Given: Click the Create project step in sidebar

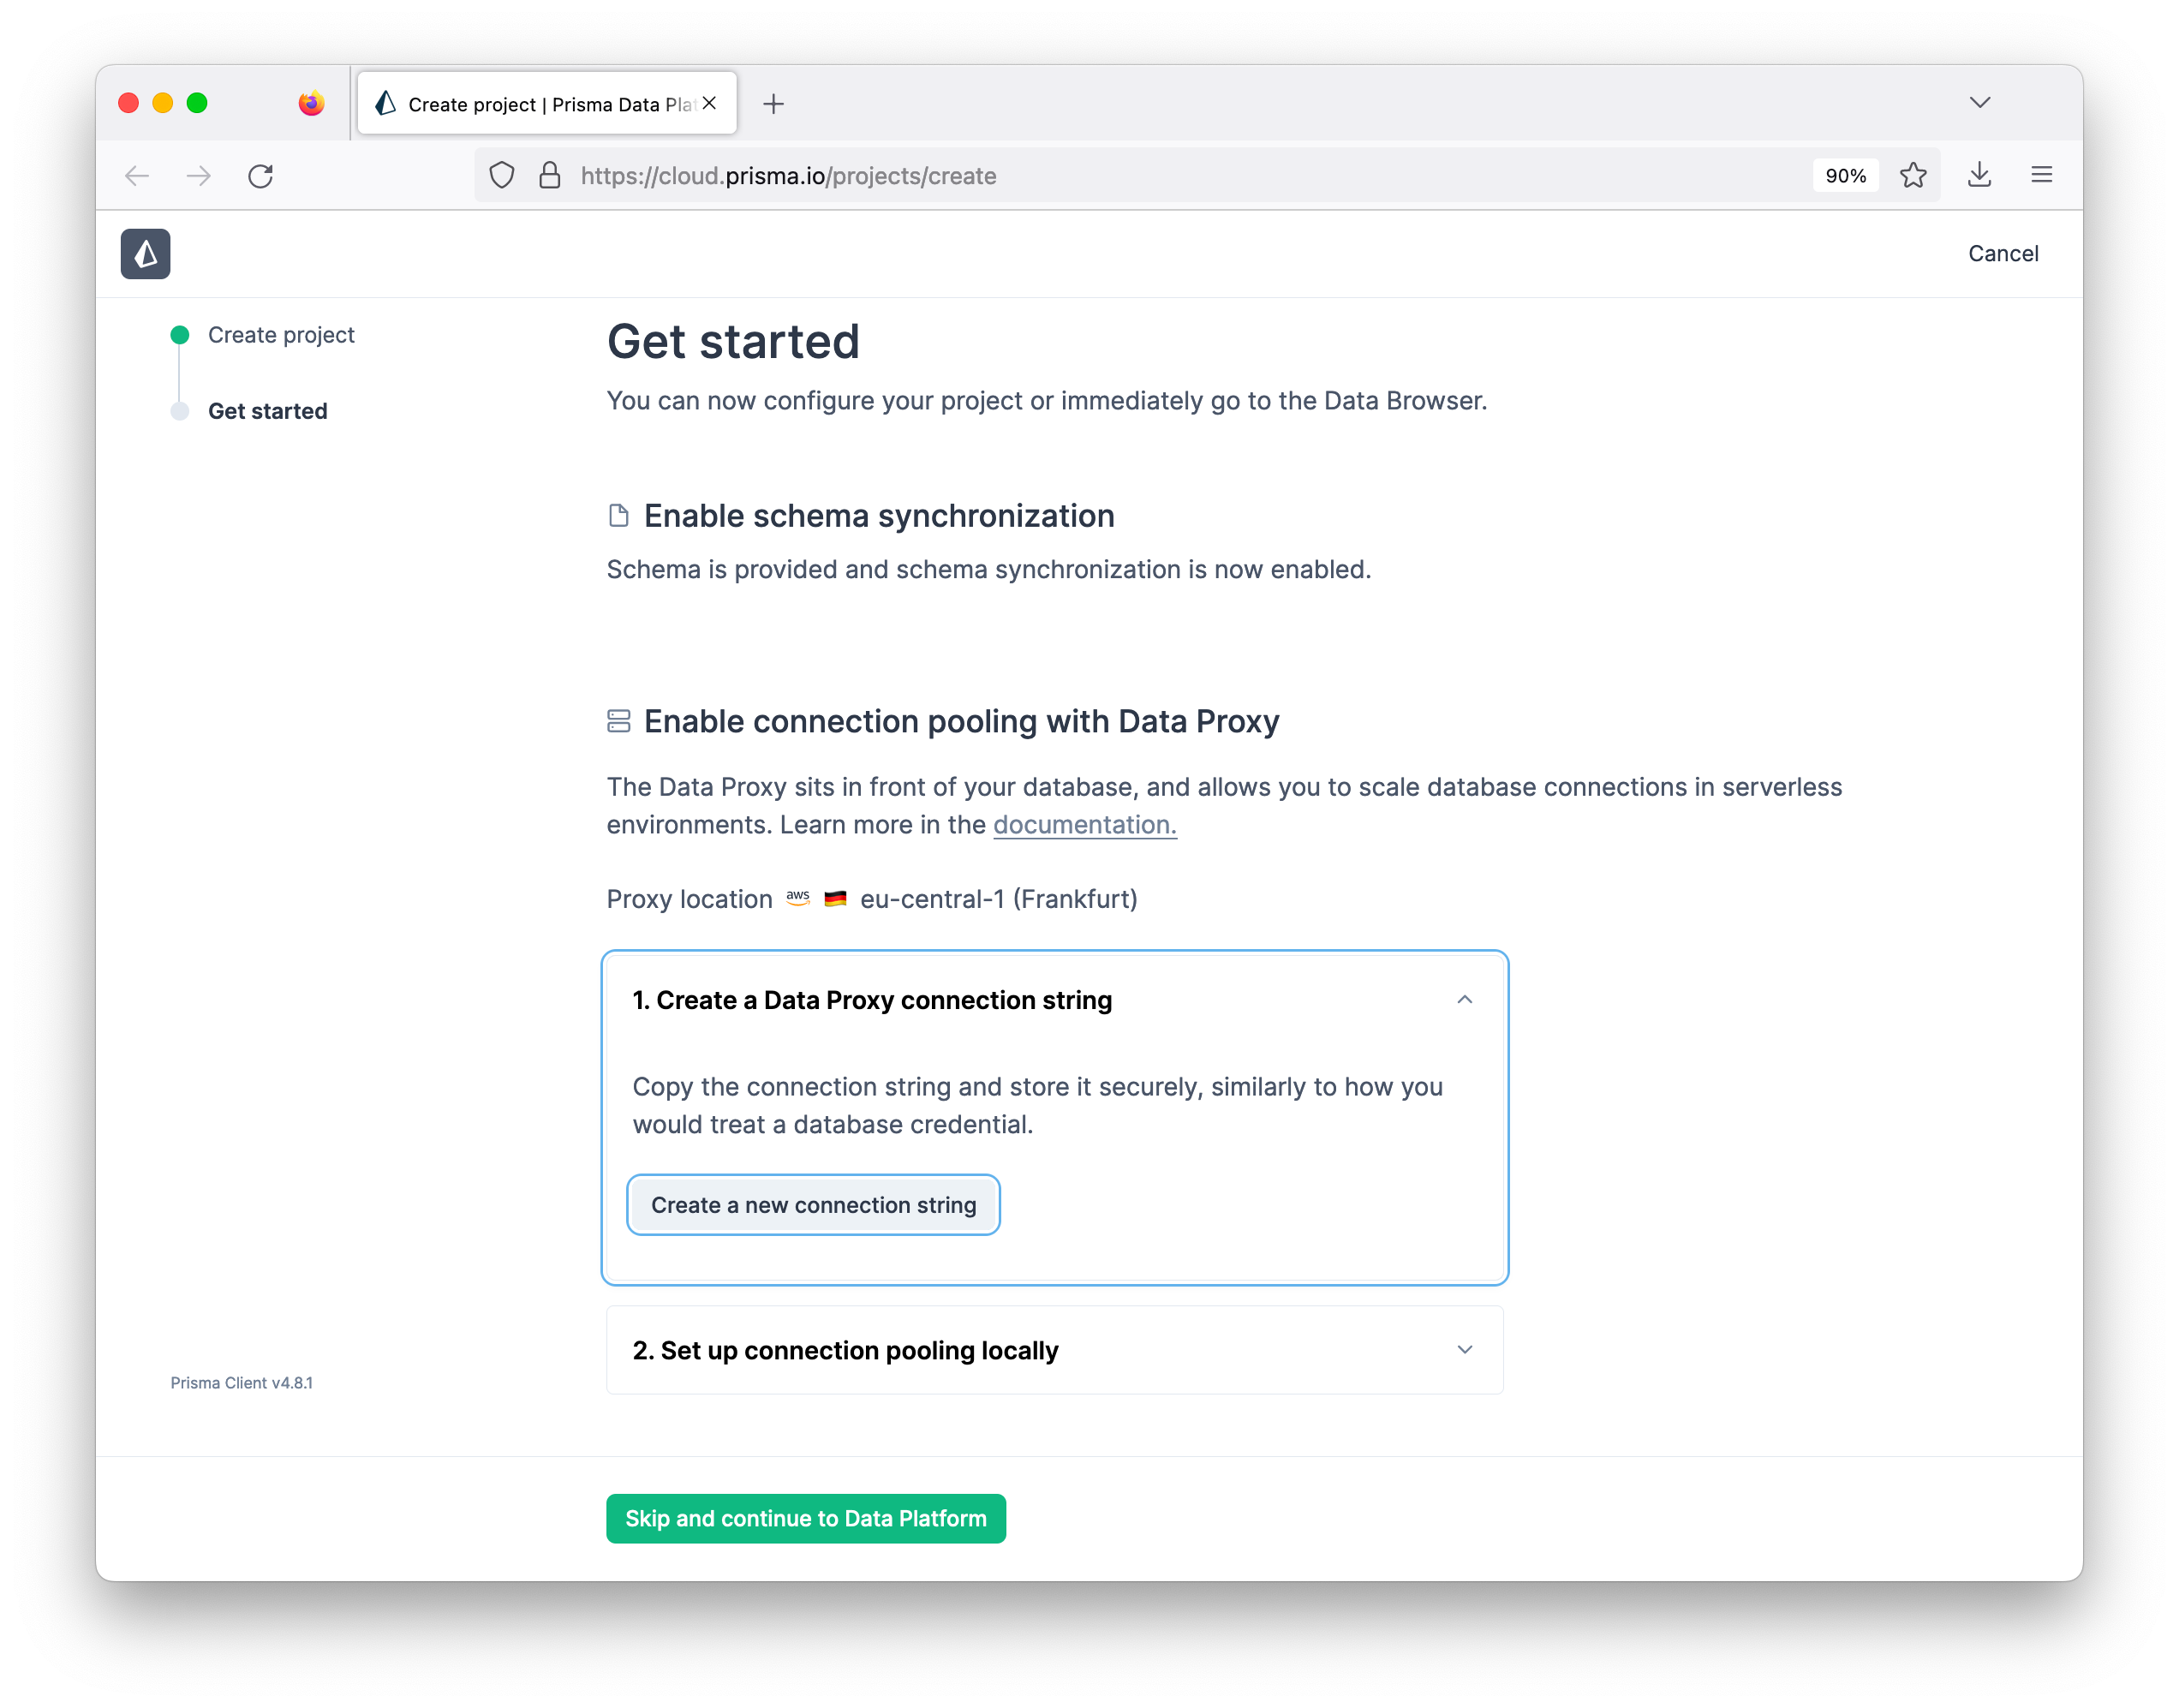Looking at the screenshot, I should (281, 334).
